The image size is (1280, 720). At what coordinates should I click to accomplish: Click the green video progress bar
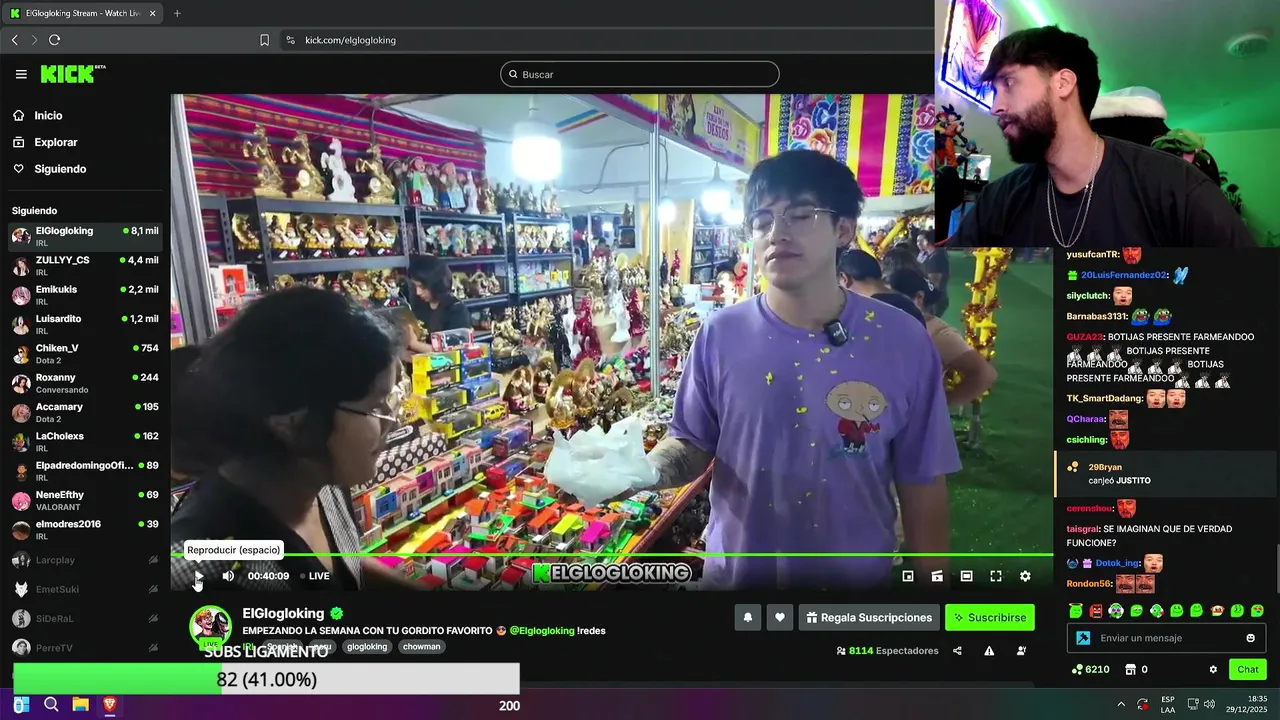coord(612,554)
